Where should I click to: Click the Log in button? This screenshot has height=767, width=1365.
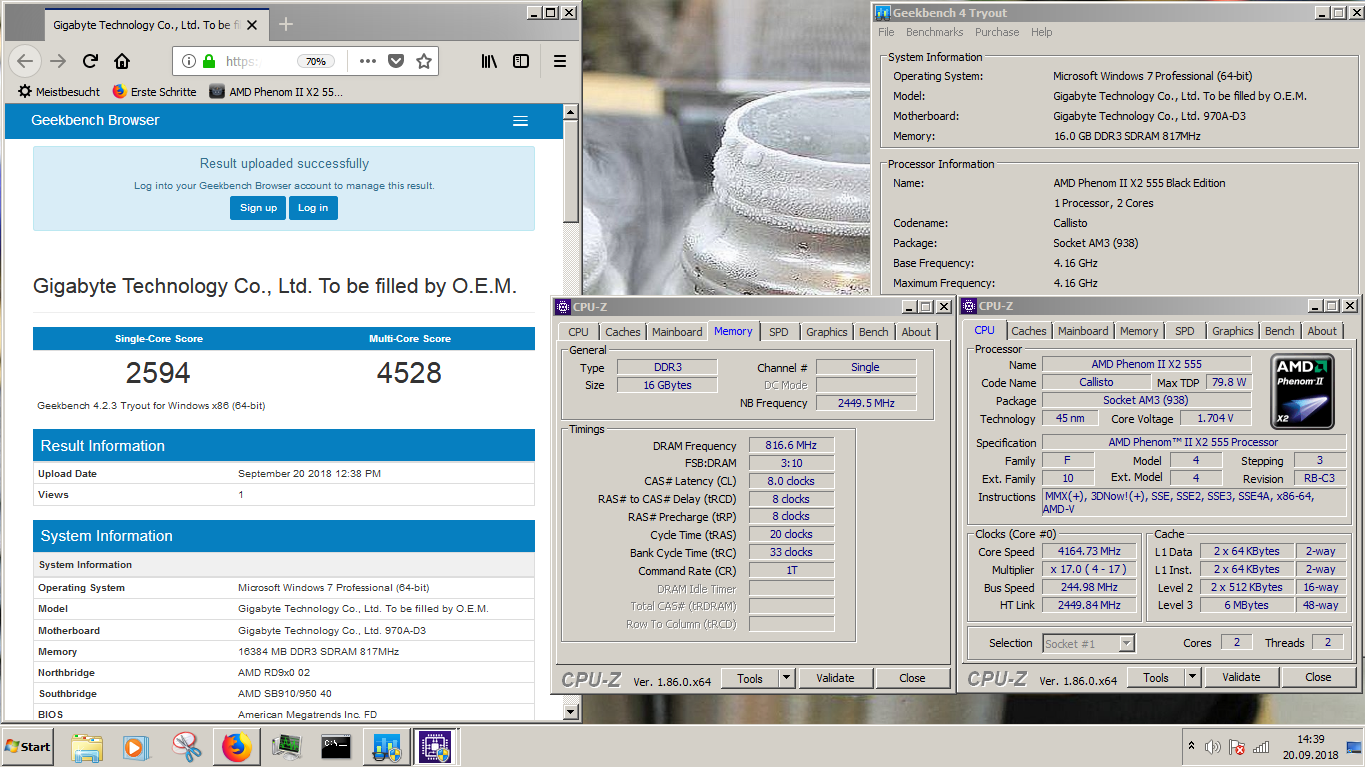[x=313, y=207]
